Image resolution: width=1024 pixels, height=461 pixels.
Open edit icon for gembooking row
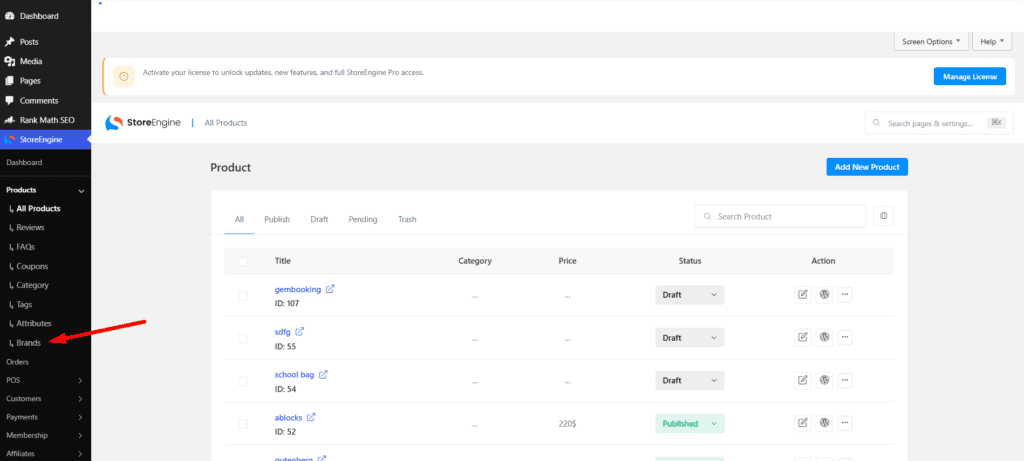[x=803, y=294]
